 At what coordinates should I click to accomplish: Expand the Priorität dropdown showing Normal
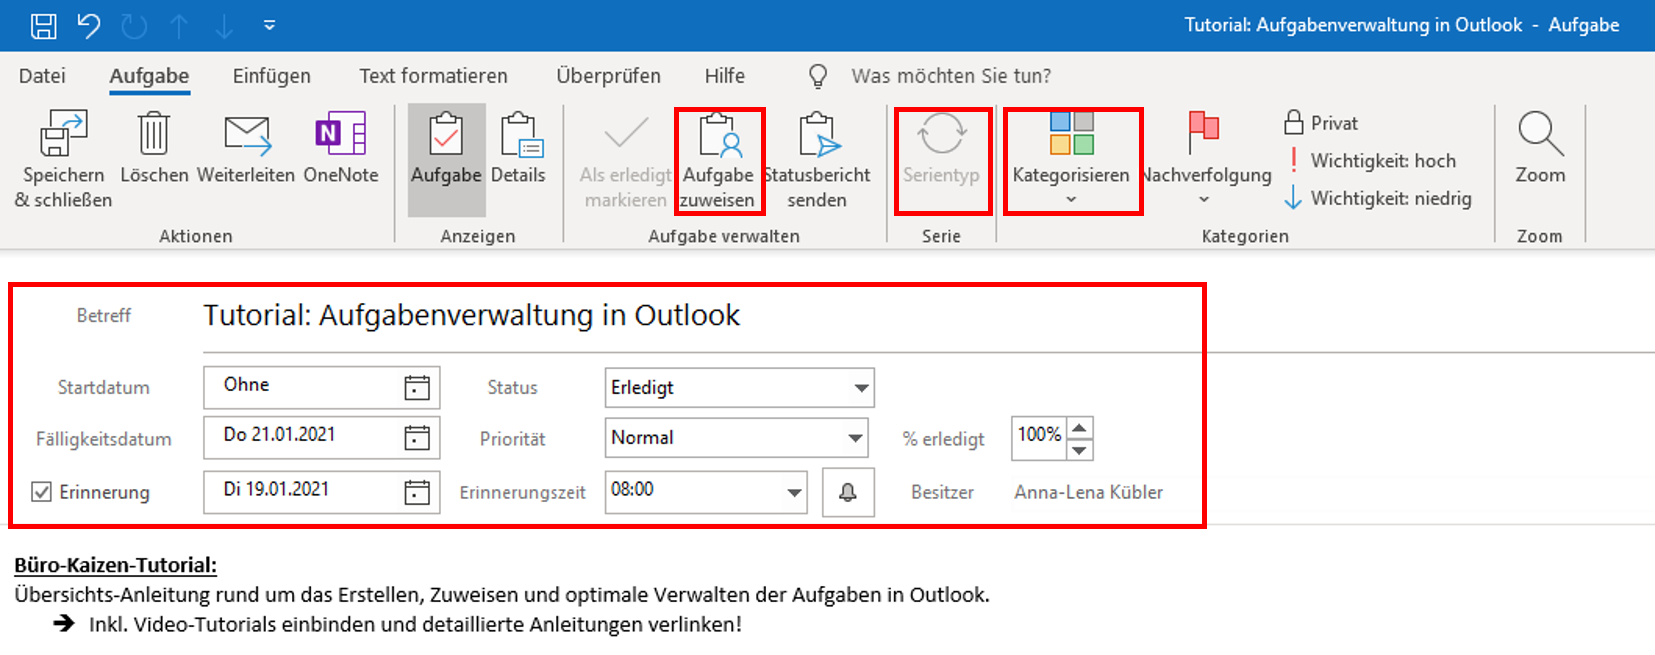pos(855,438)
